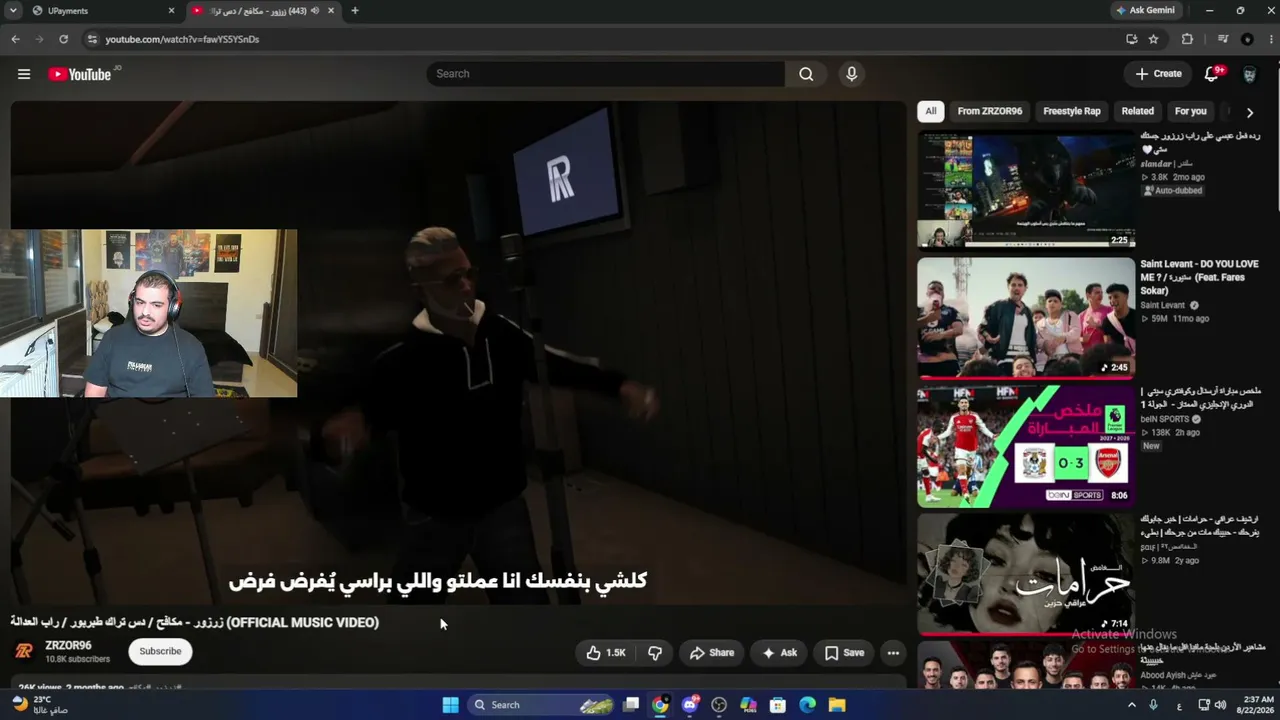The height and width of the screenshot is (720, 1280).
Task: Select the All filter chip
Action: click(931, 111)
